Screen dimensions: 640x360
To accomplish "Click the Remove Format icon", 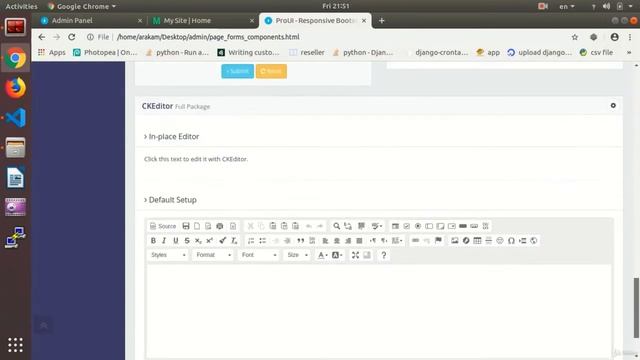I will click(x=234, y=241).
